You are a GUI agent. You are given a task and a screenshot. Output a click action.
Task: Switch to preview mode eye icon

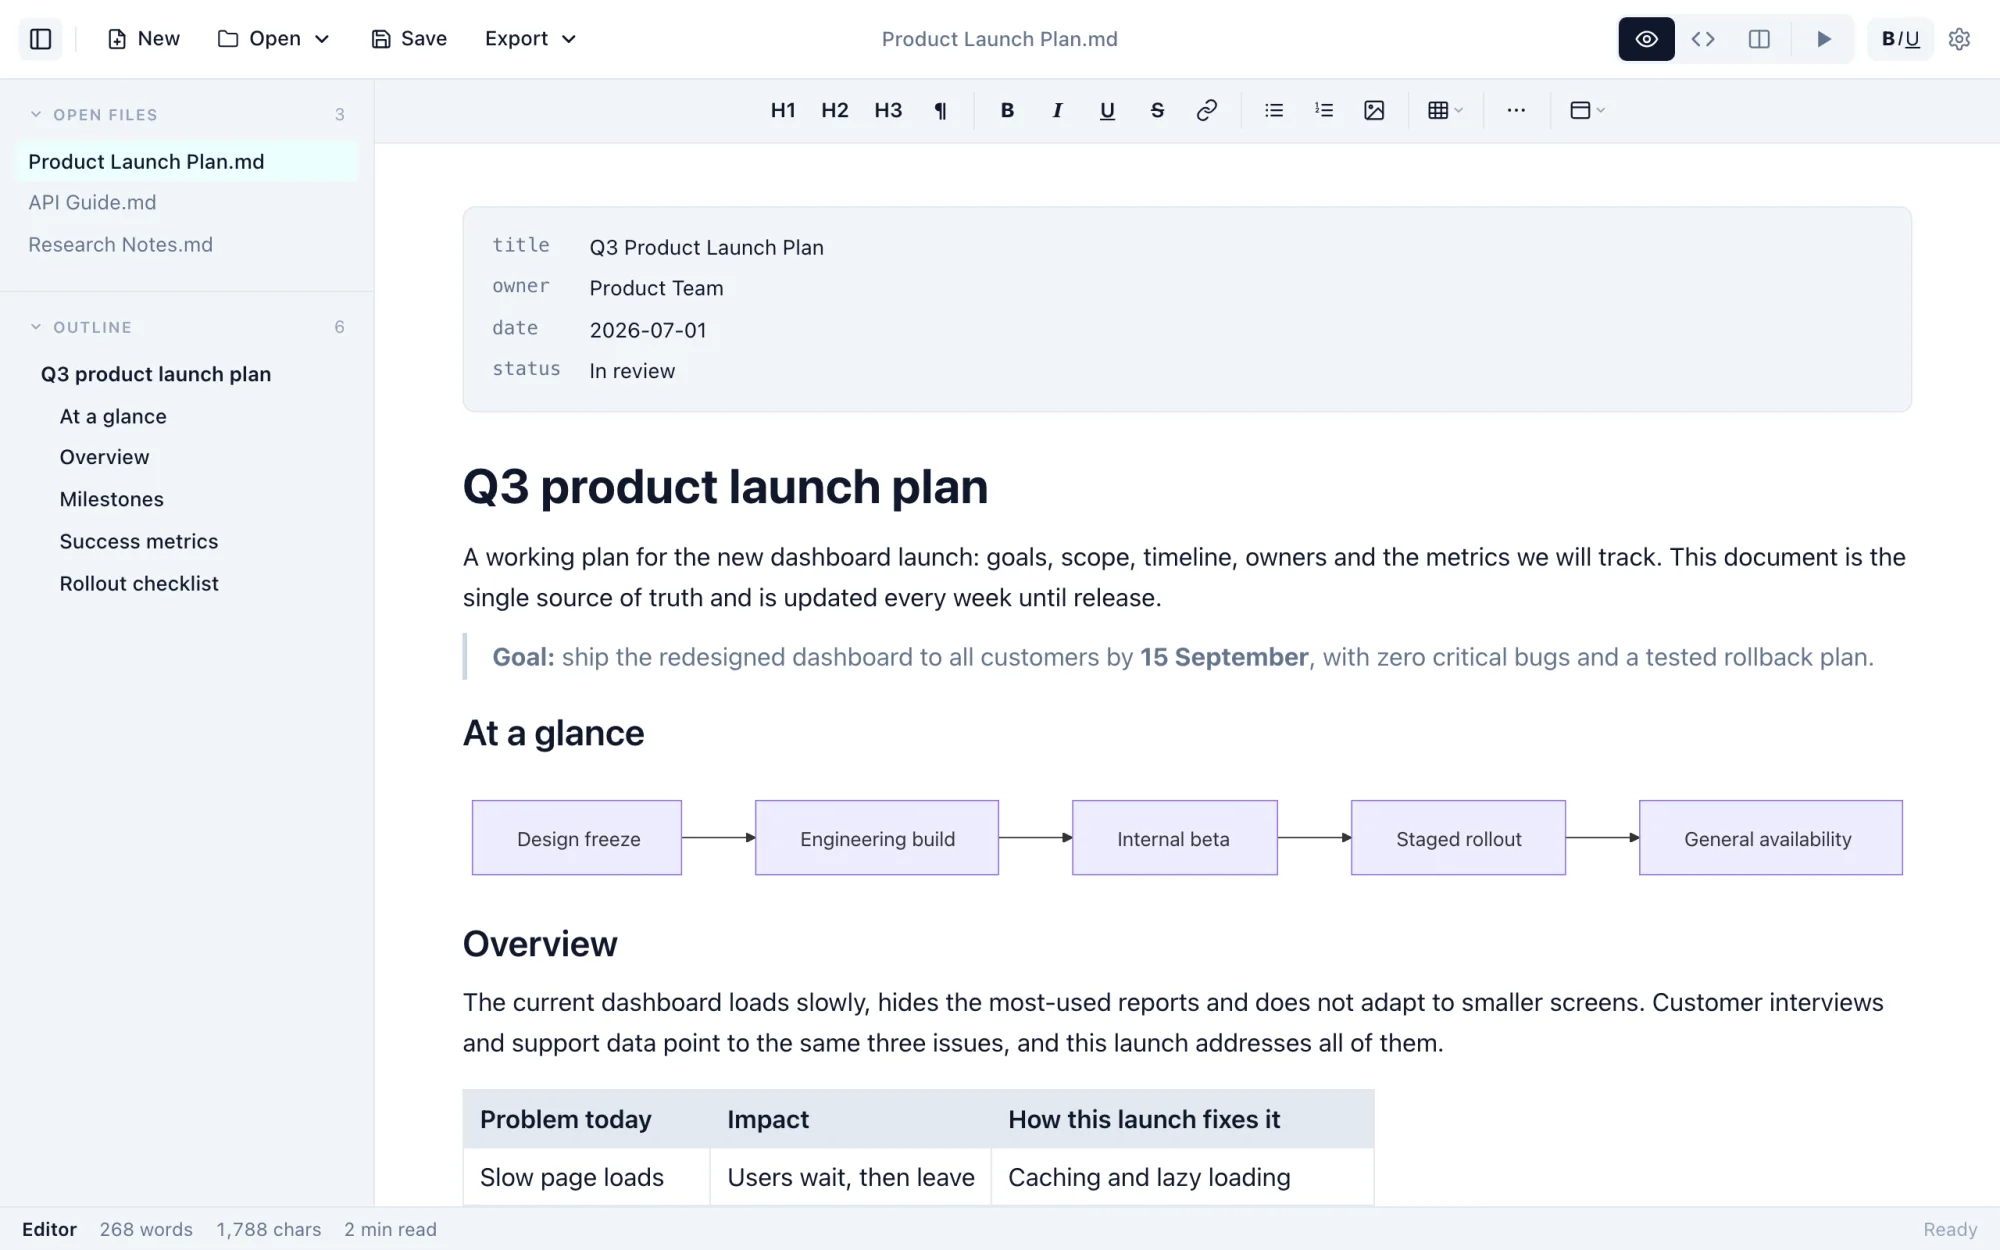tap(1646, 39)
